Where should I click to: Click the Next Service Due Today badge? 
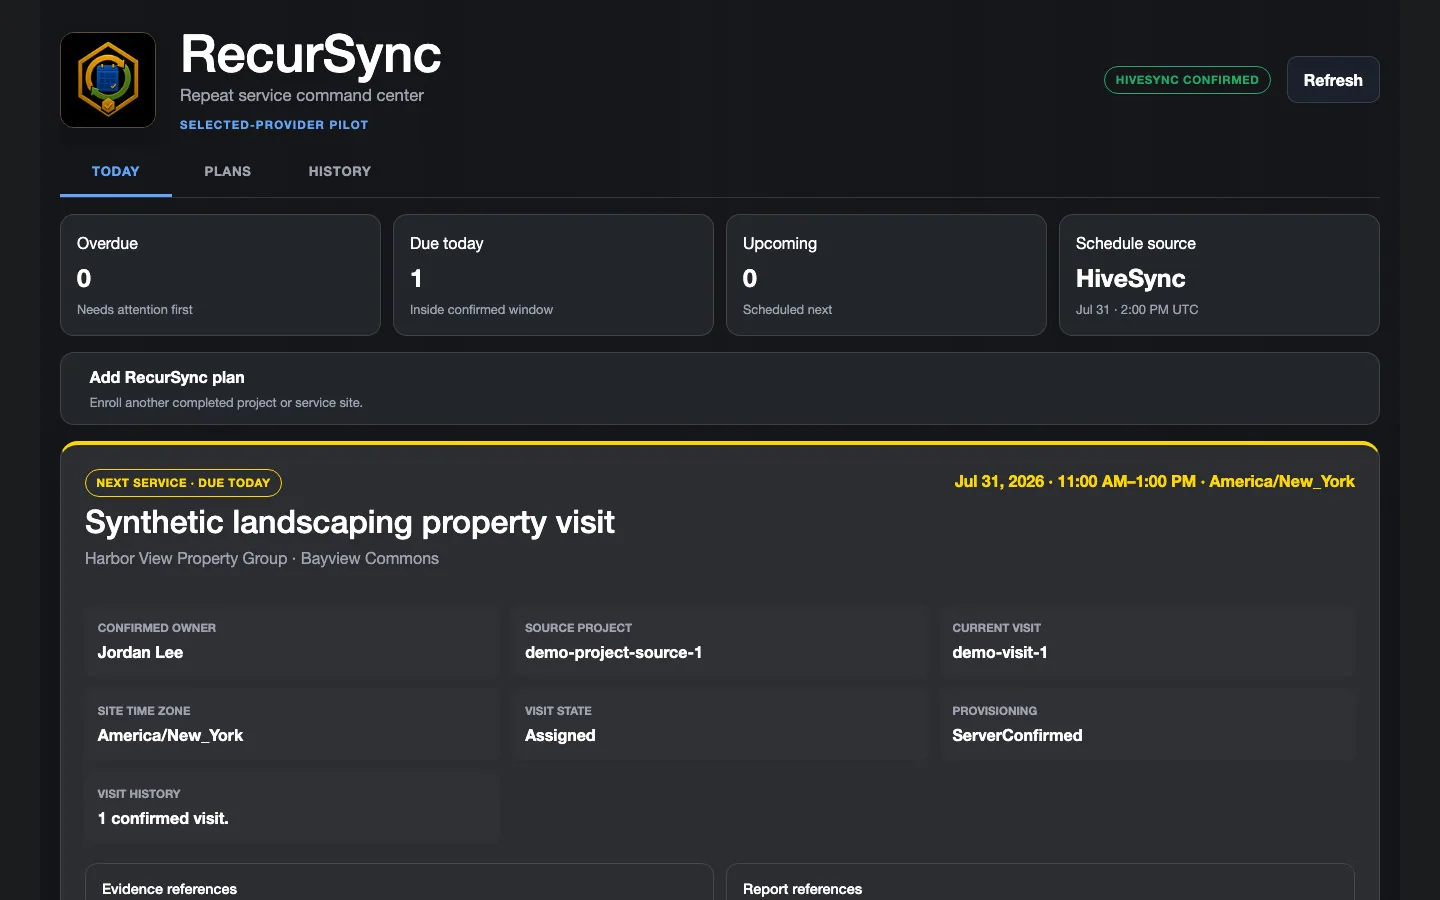pyautogui.click(x=183, y=483)
